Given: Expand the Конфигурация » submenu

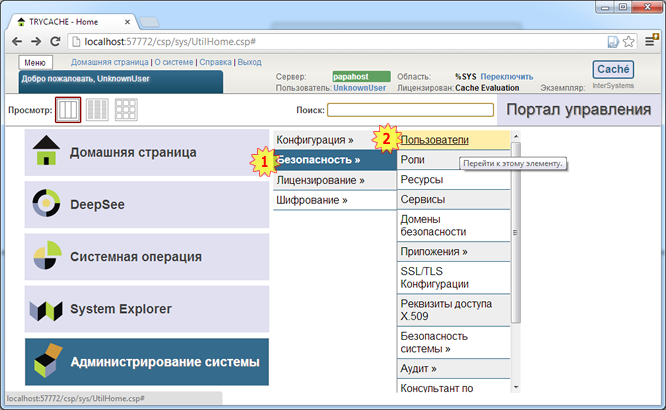Looking at the screenshot, I should click(335, 140).
